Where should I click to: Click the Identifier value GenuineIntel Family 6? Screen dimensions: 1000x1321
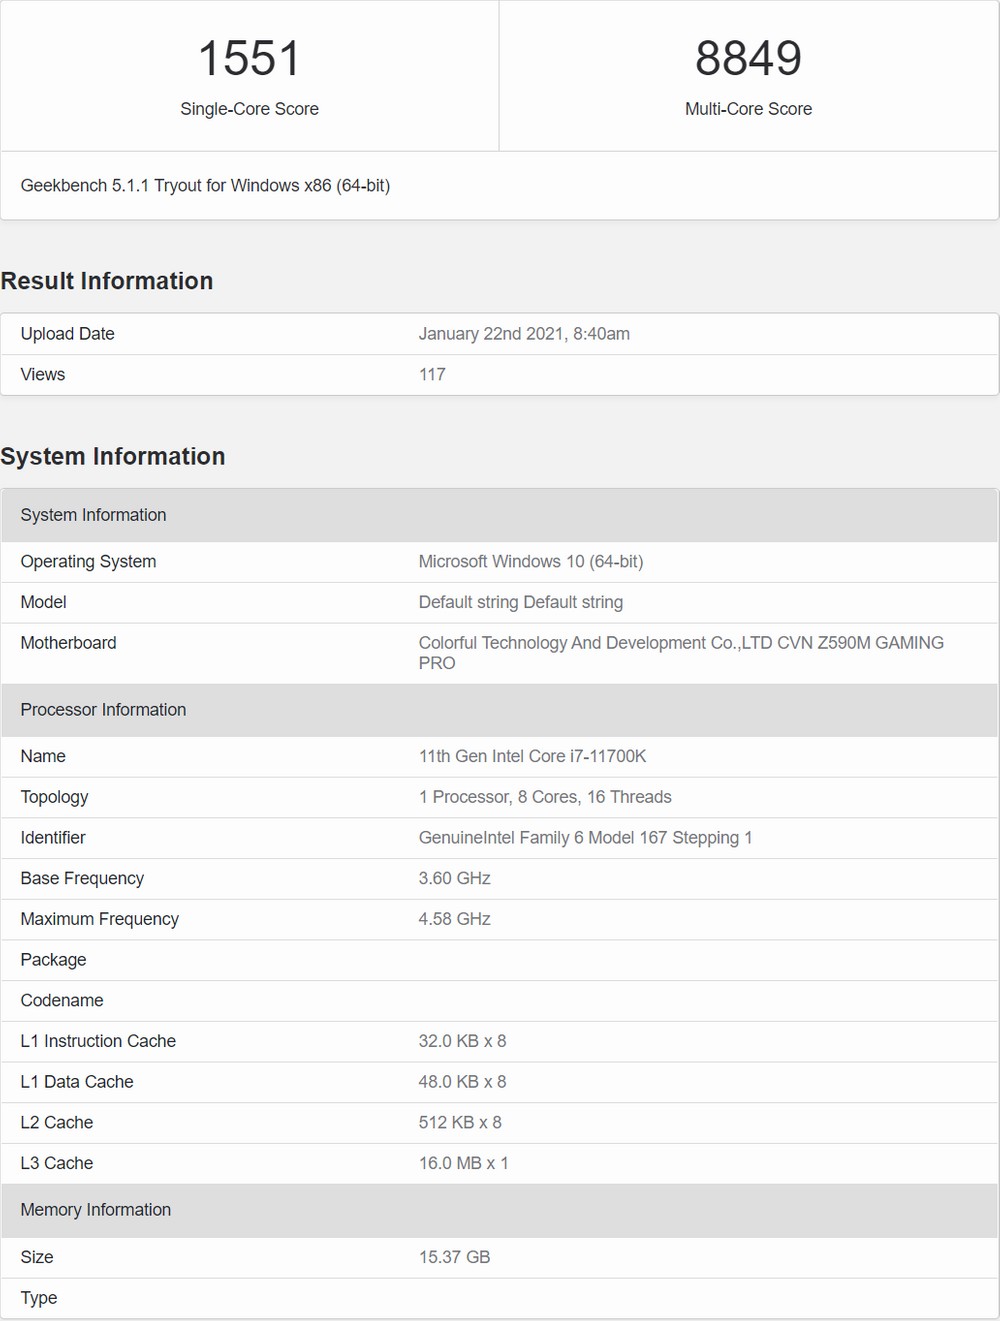[x=585, y=837]
